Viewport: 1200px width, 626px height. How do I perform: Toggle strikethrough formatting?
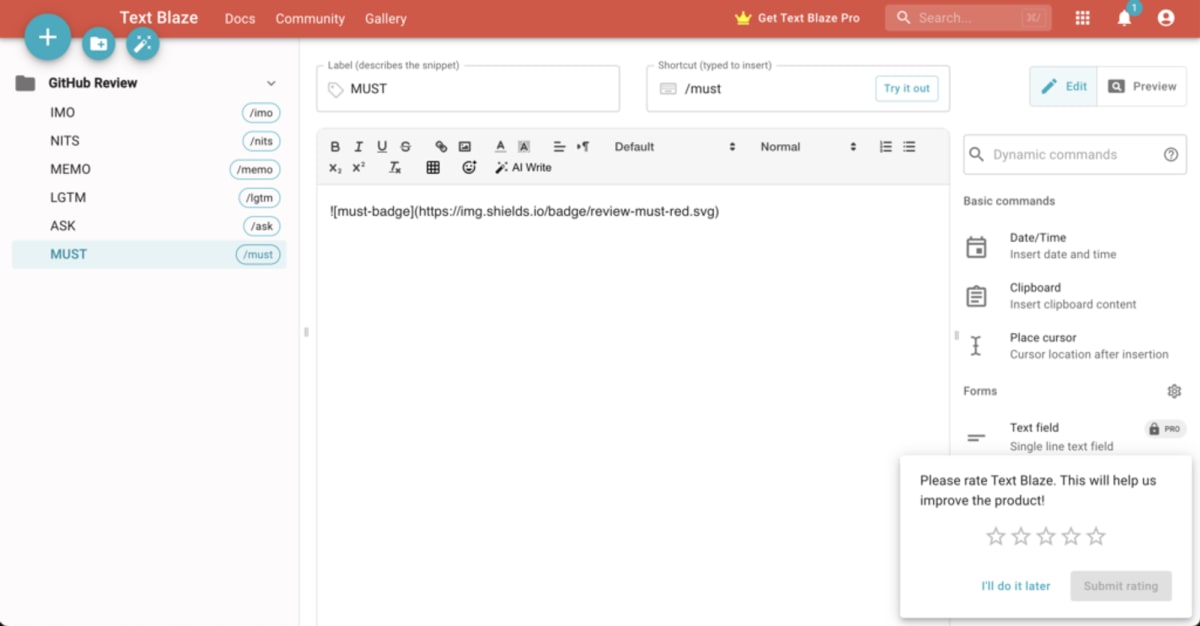[405, 147]
